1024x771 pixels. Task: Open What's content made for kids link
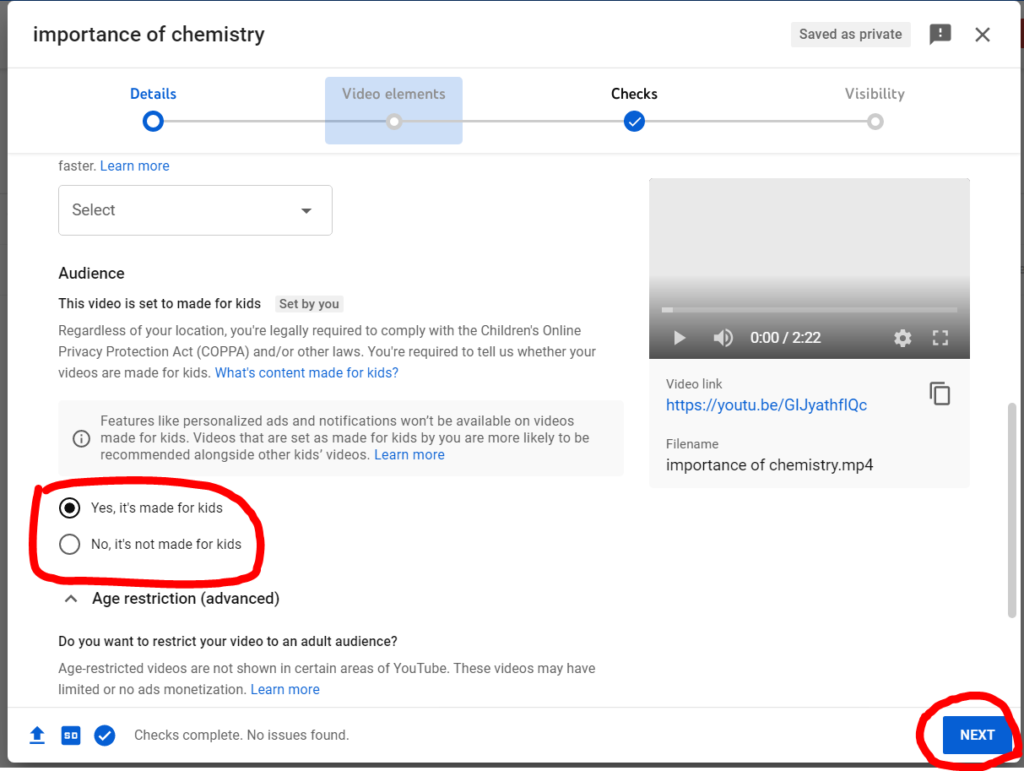click(306, 373)
